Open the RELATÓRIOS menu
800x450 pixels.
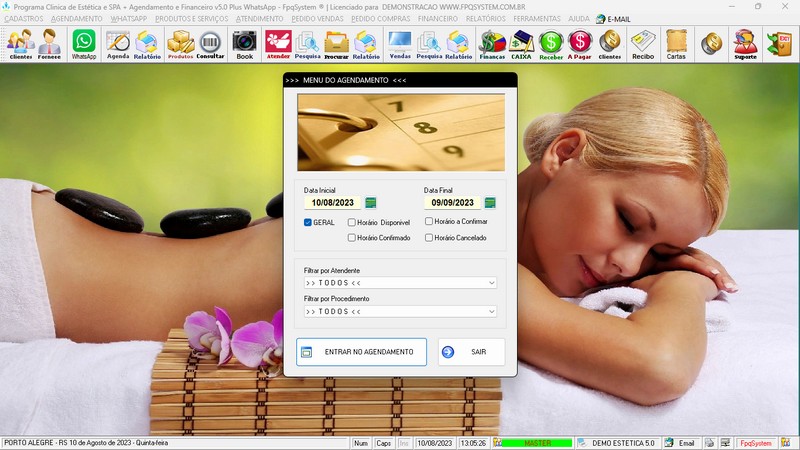pos(486,19)
